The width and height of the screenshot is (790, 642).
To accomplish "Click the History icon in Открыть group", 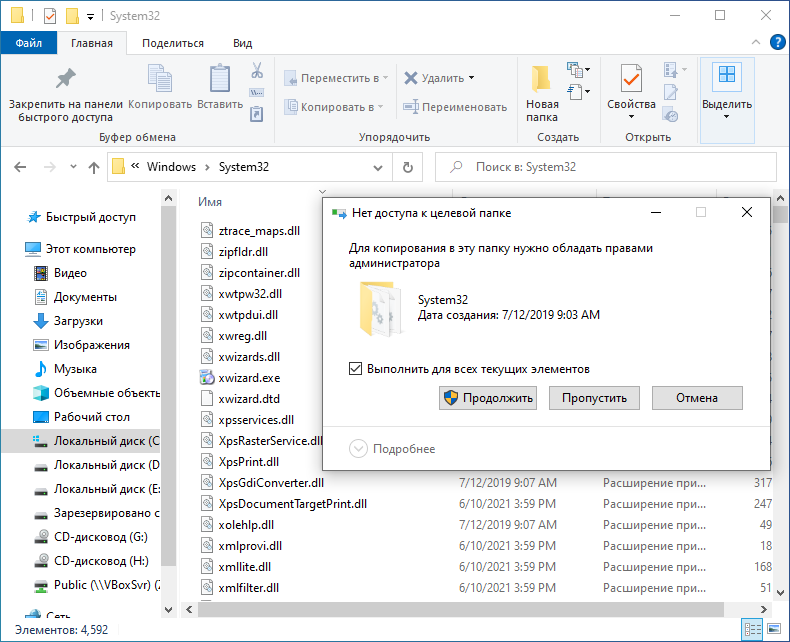I will click(x=671, y=115).
